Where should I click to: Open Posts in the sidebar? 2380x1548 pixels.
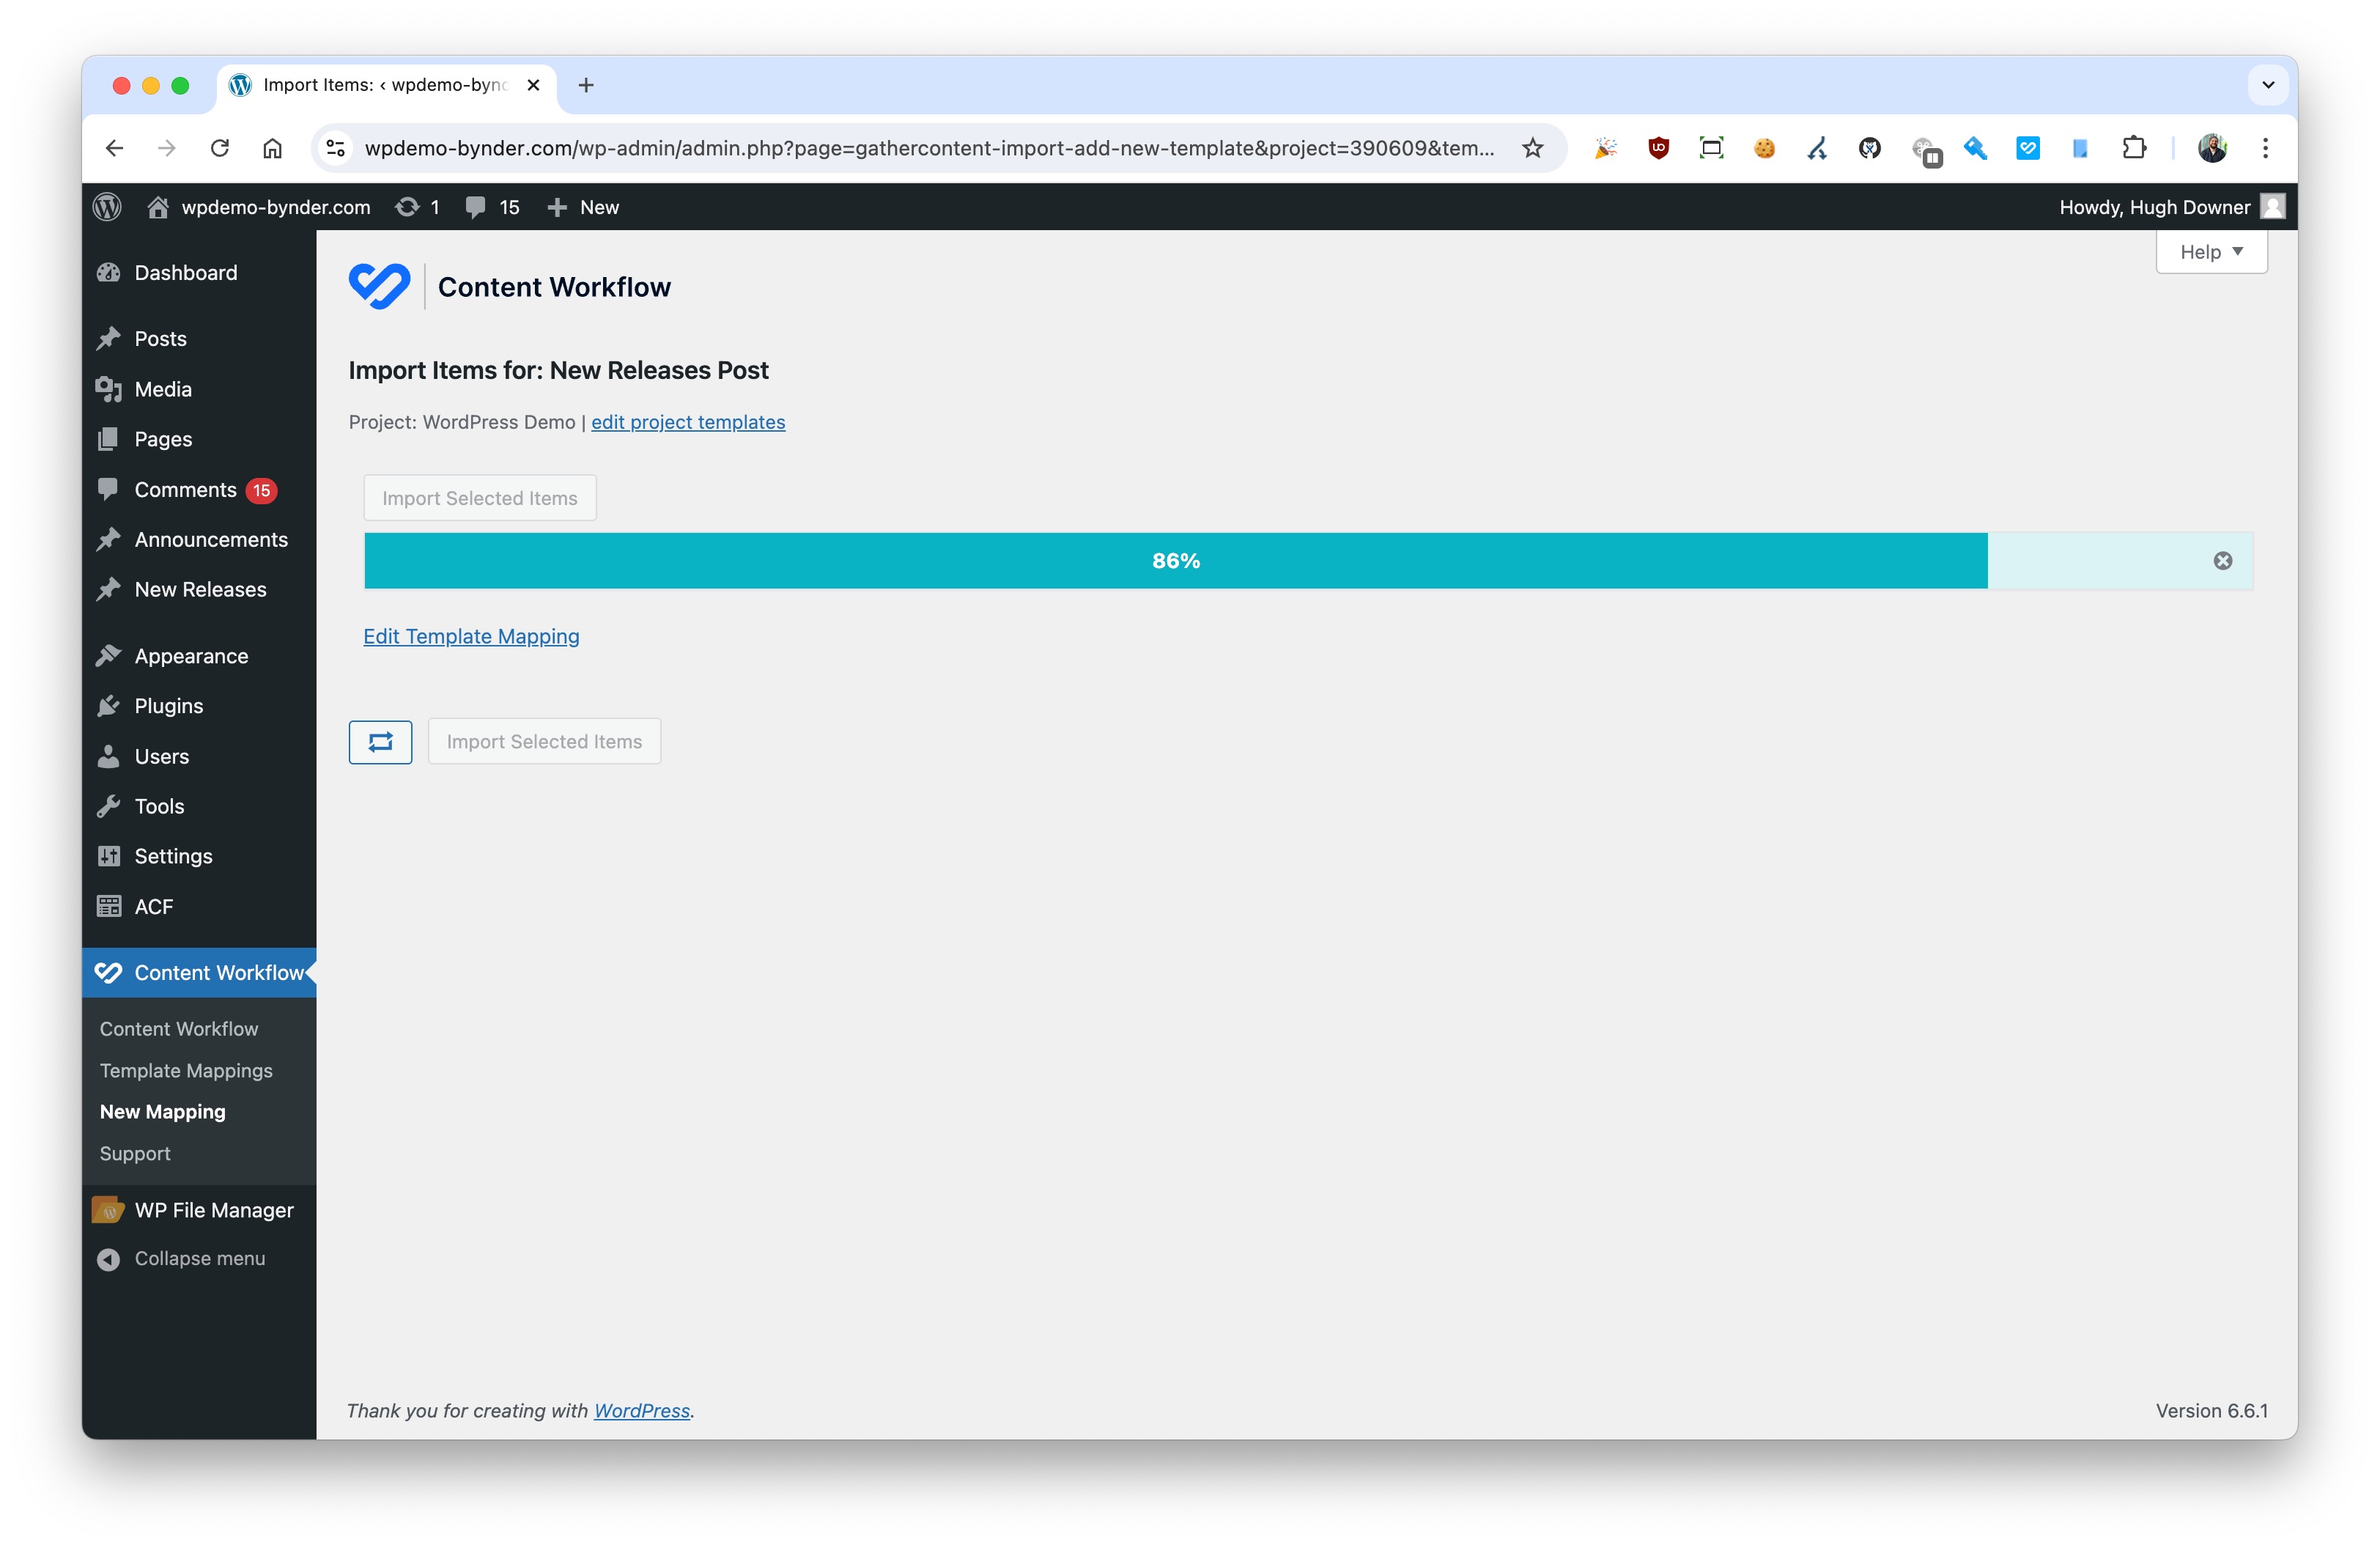pos(199,339)
